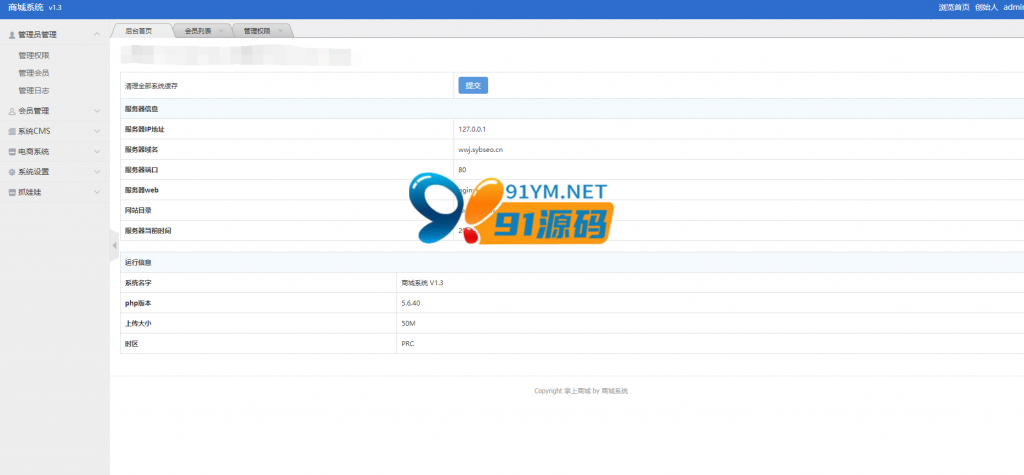Click the 电商系统 icon in sidebar
Viewport: 1024px width, 475px height.
12,152
